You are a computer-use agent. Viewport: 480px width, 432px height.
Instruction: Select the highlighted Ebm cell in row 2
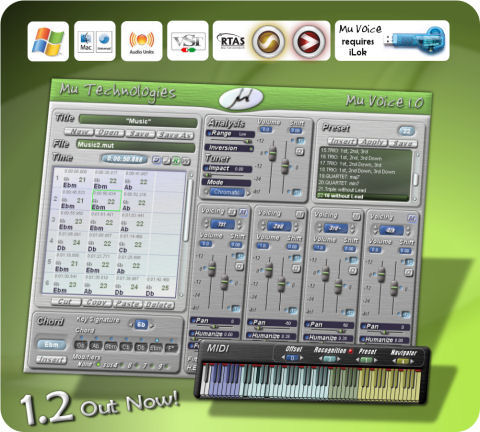pos(106,201)
